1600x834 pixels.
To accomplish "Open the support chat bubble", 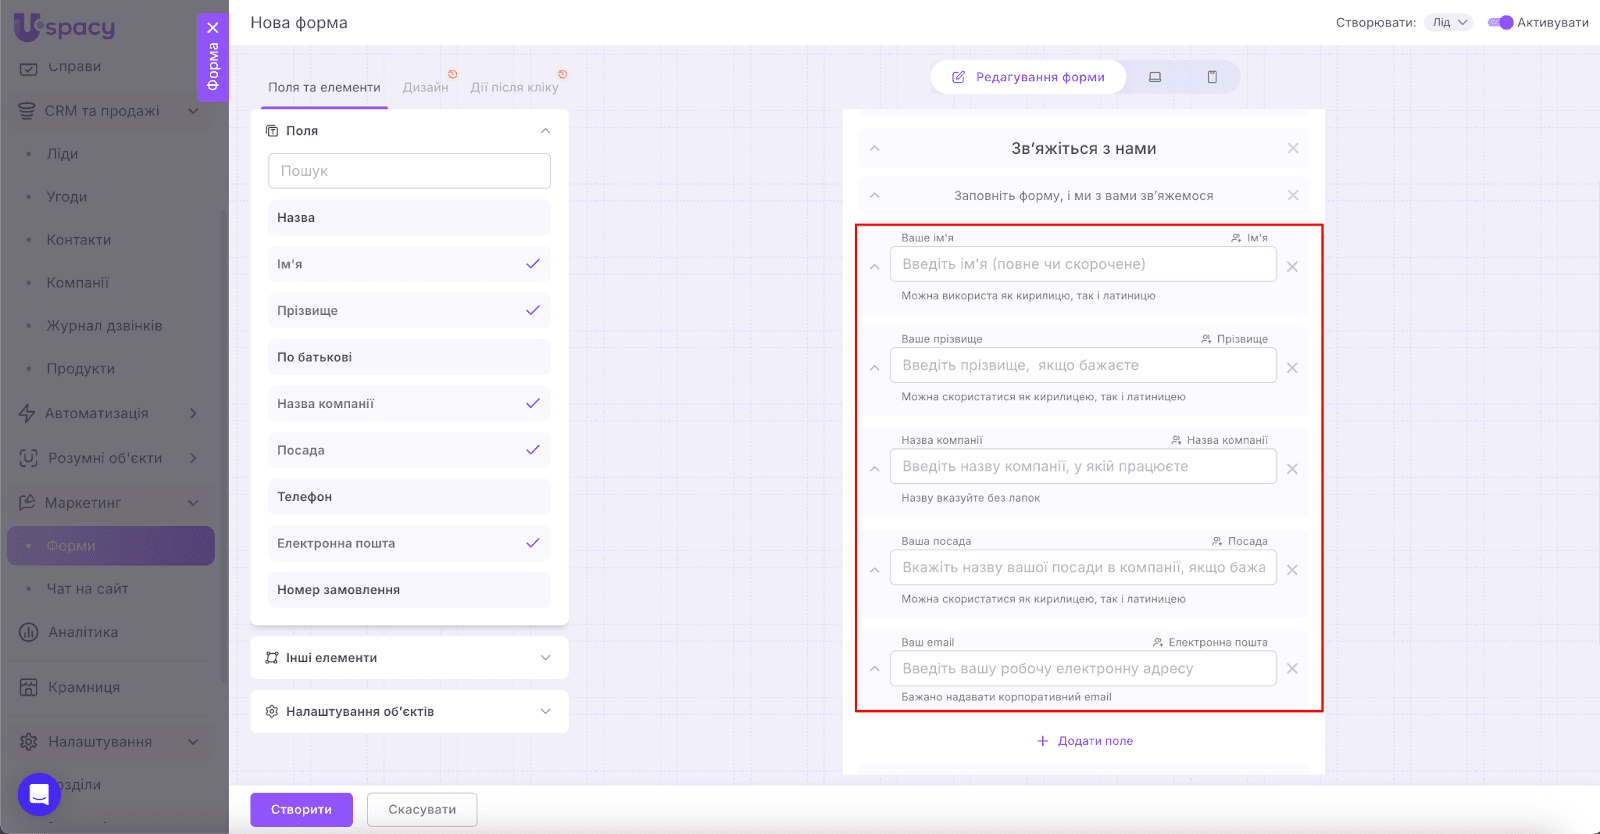I will point(39,795).
